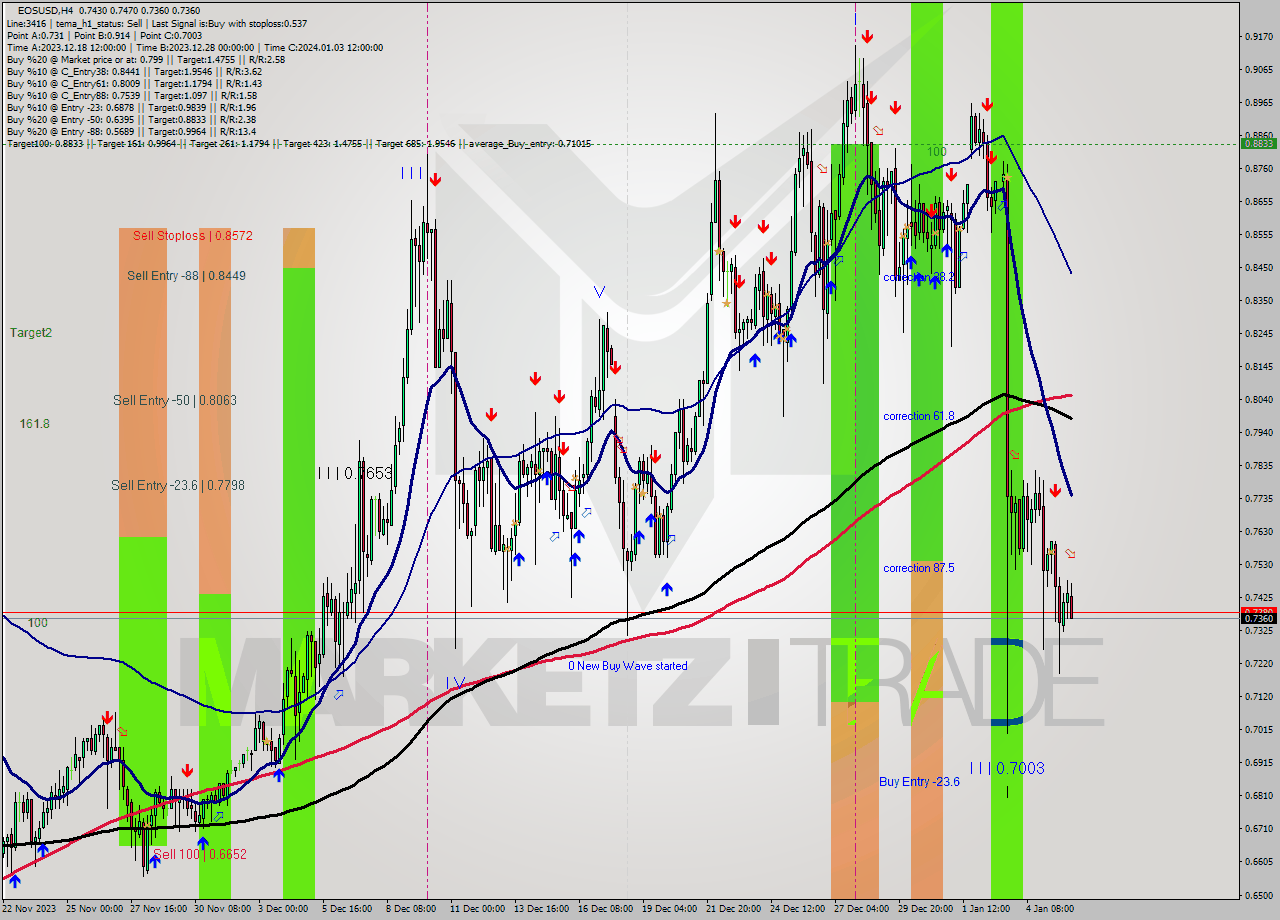This screenshot has height=920, width=1280.
Task: Click the 0.6810 price scale value
Action: [1258, 797]
